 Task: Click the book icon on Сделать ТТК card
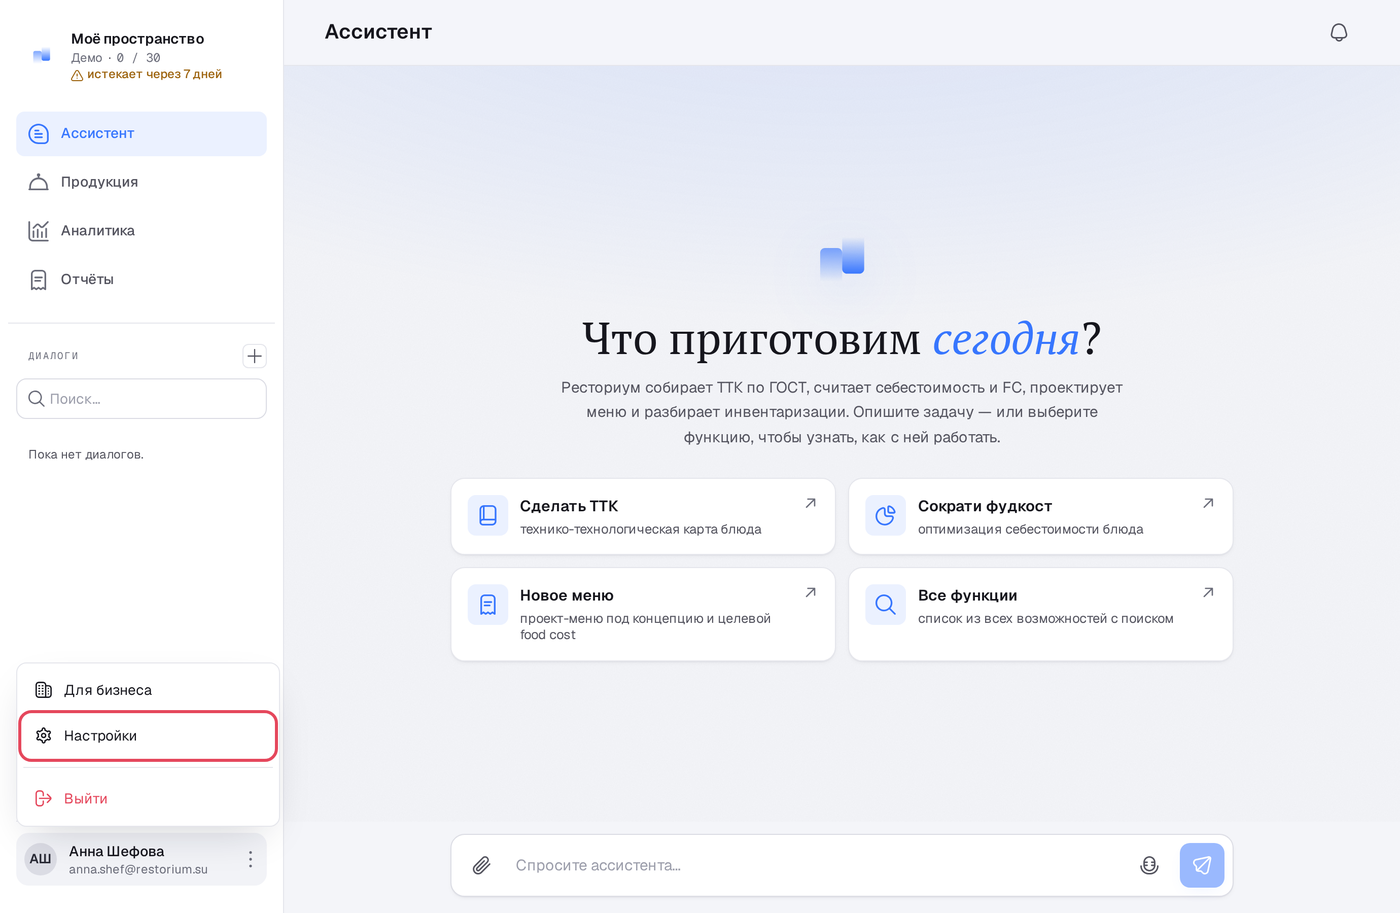pos(488,515)
